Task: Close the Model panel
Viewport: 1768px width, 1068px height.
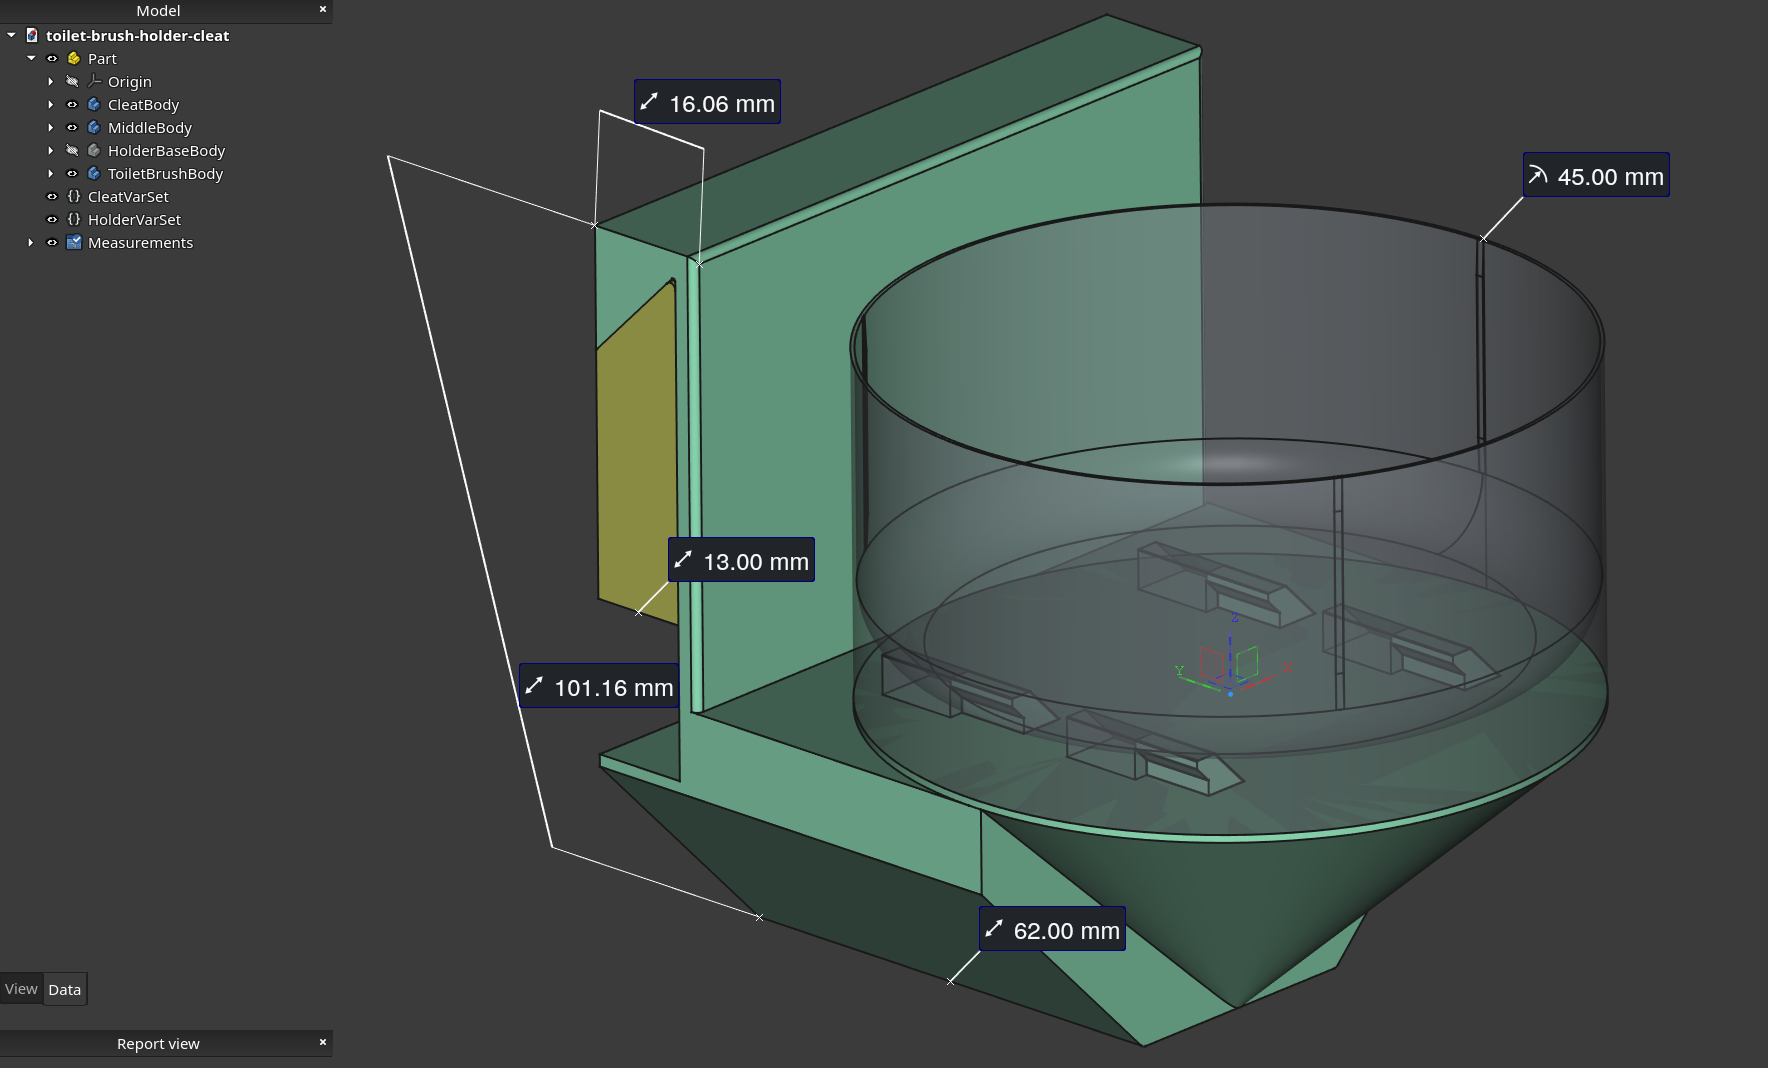Action: (x=322, y=9)
